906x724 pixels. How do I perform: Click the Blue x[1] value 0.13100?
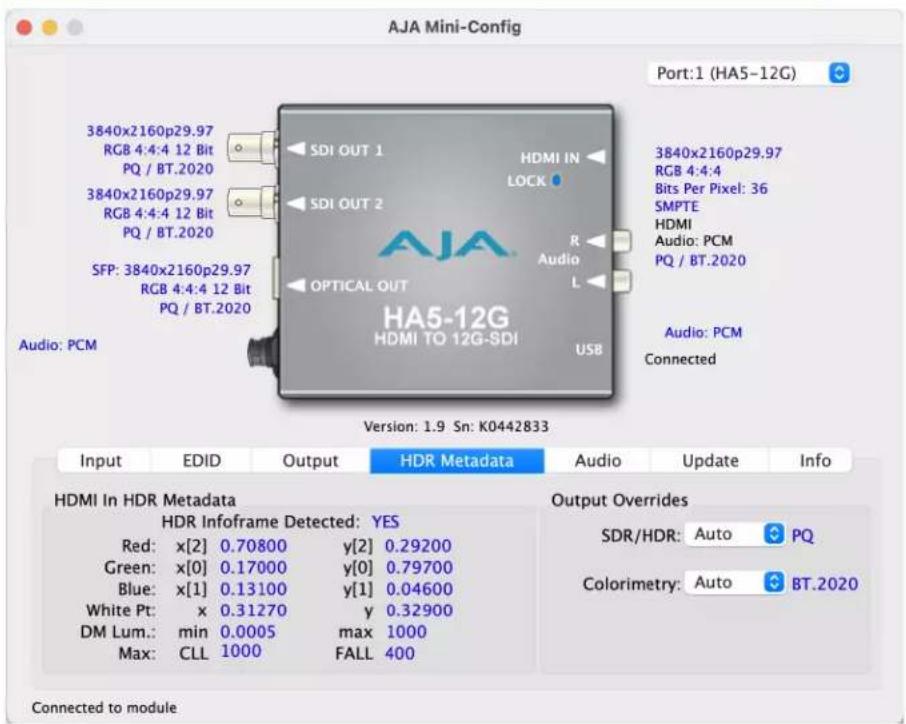[254, 589]
